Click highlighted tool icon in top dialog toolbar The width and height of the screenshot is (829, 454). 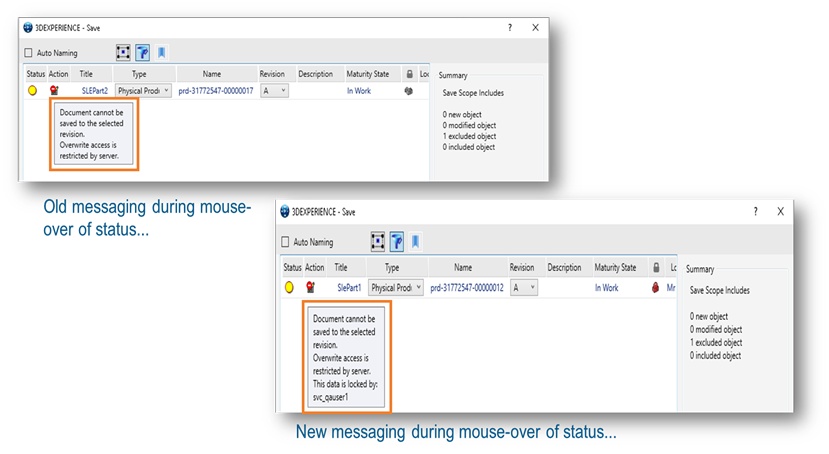[142, 52]
